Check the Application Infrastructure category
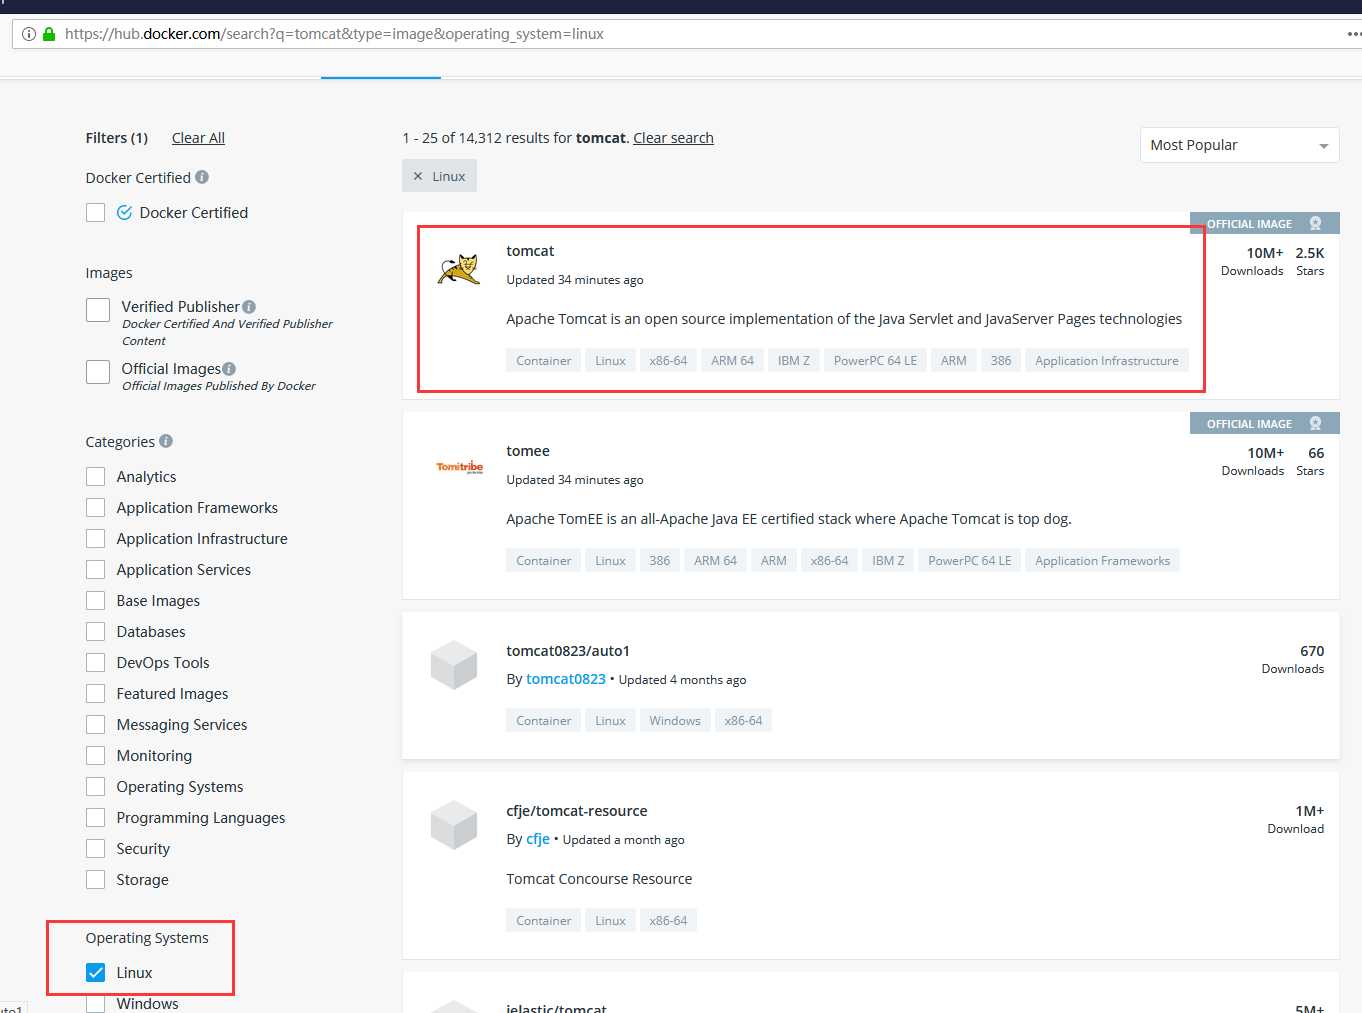The width and height of the screenshot is (1362, 1013). tap(96, 539)
